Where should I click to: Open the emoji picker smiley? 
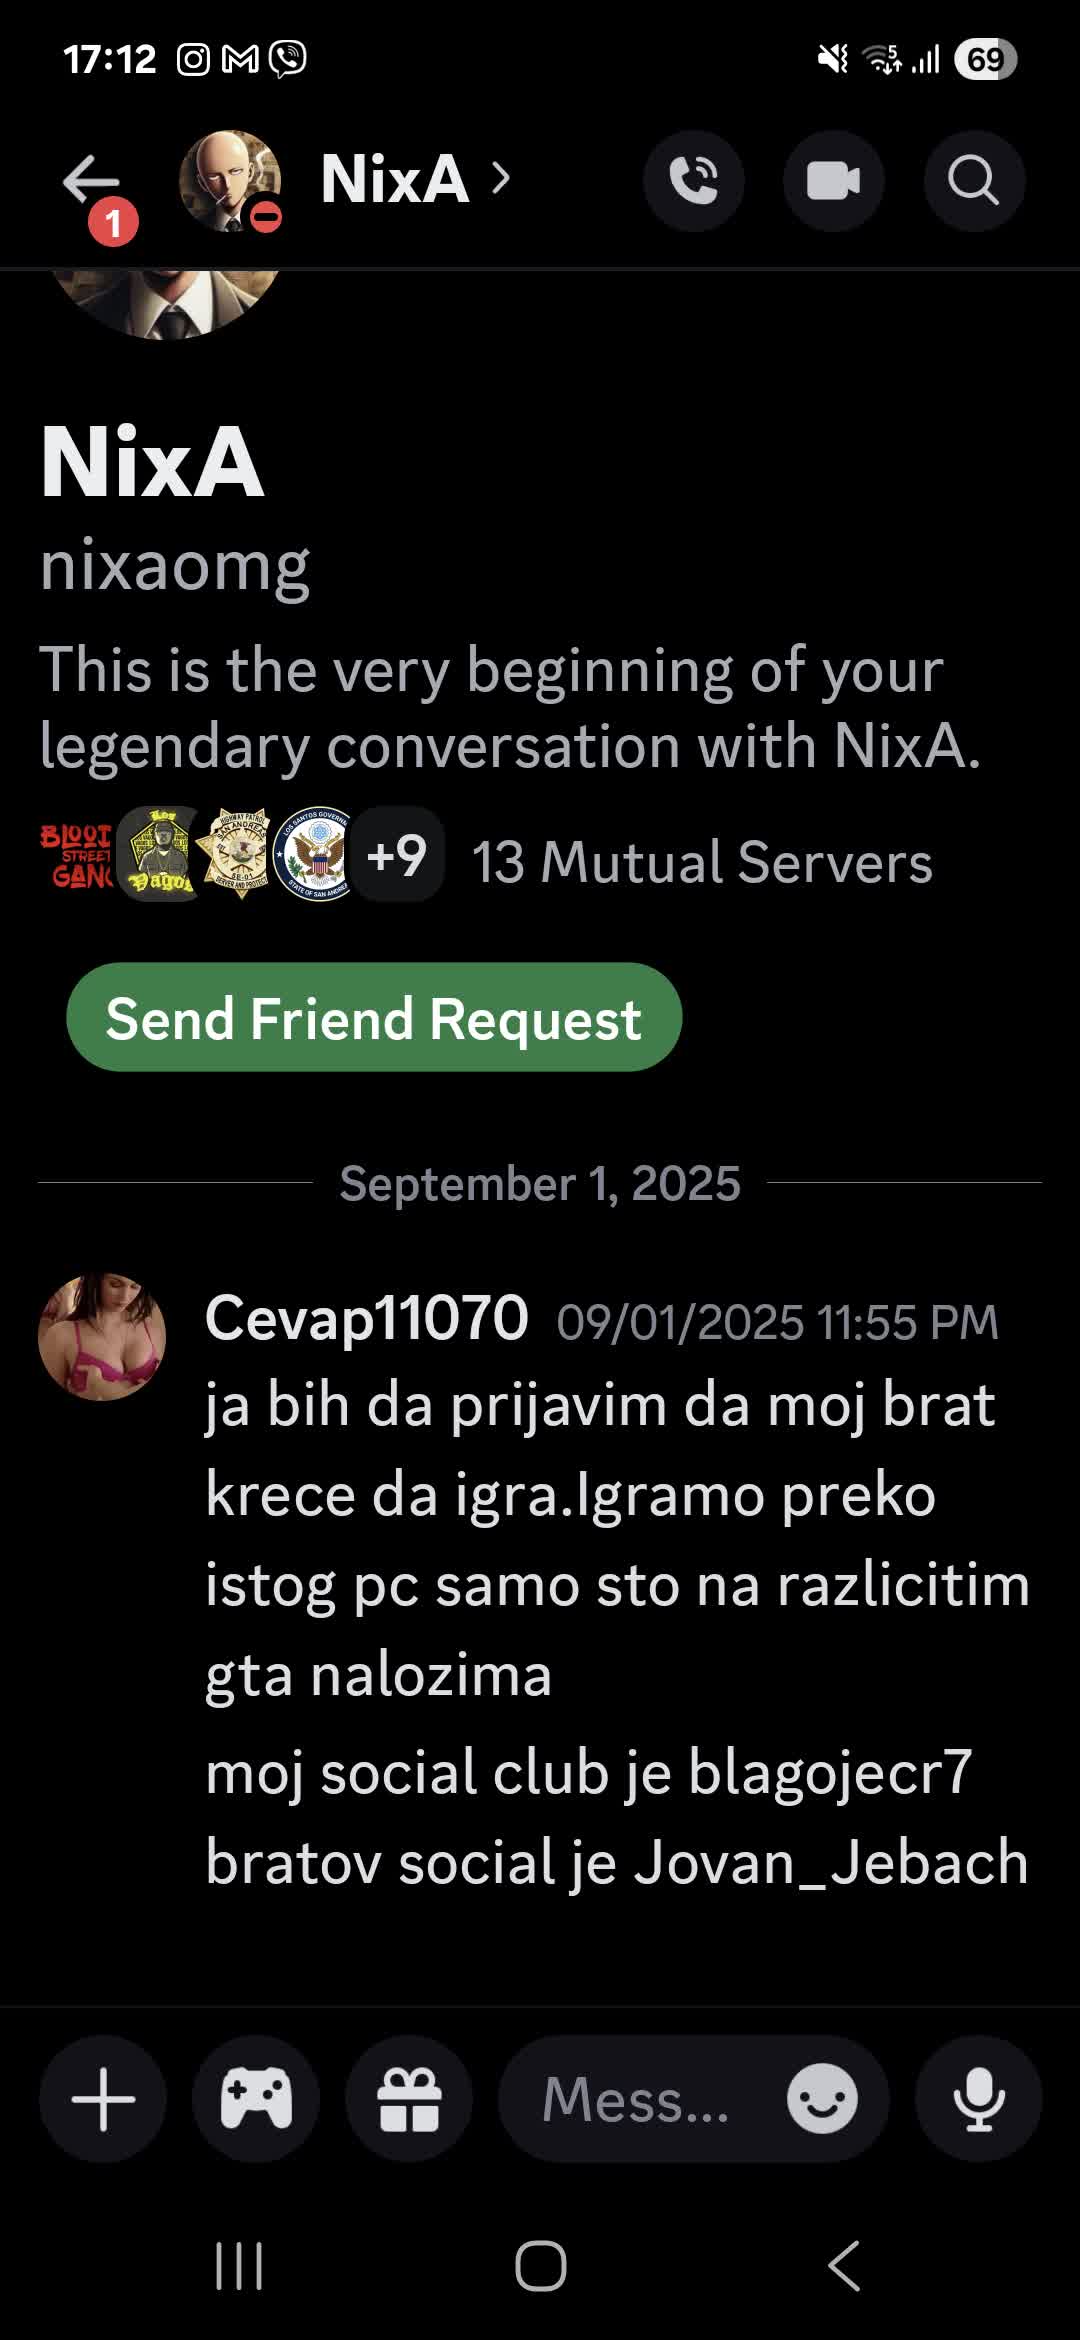822,2099
